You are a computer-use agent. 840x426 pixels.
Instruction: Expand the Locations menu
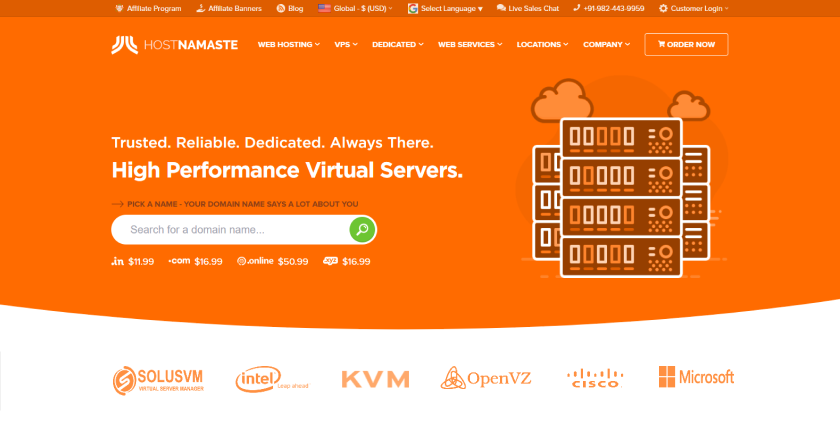tap(542, 44)
